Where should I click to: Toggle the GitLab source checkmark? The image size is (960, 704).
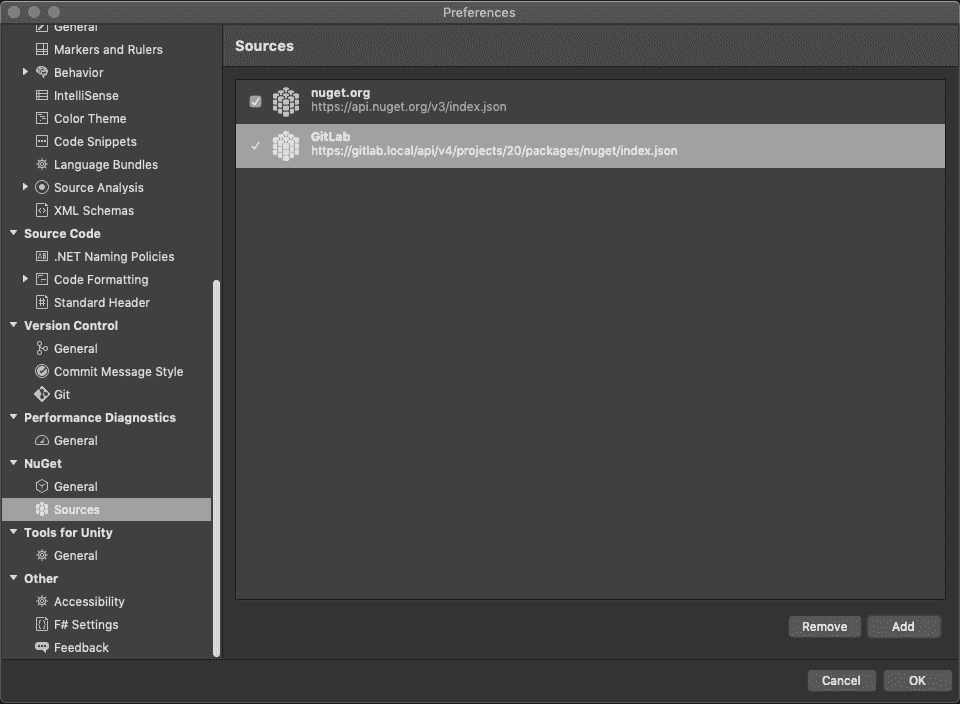tap(255, 146)
